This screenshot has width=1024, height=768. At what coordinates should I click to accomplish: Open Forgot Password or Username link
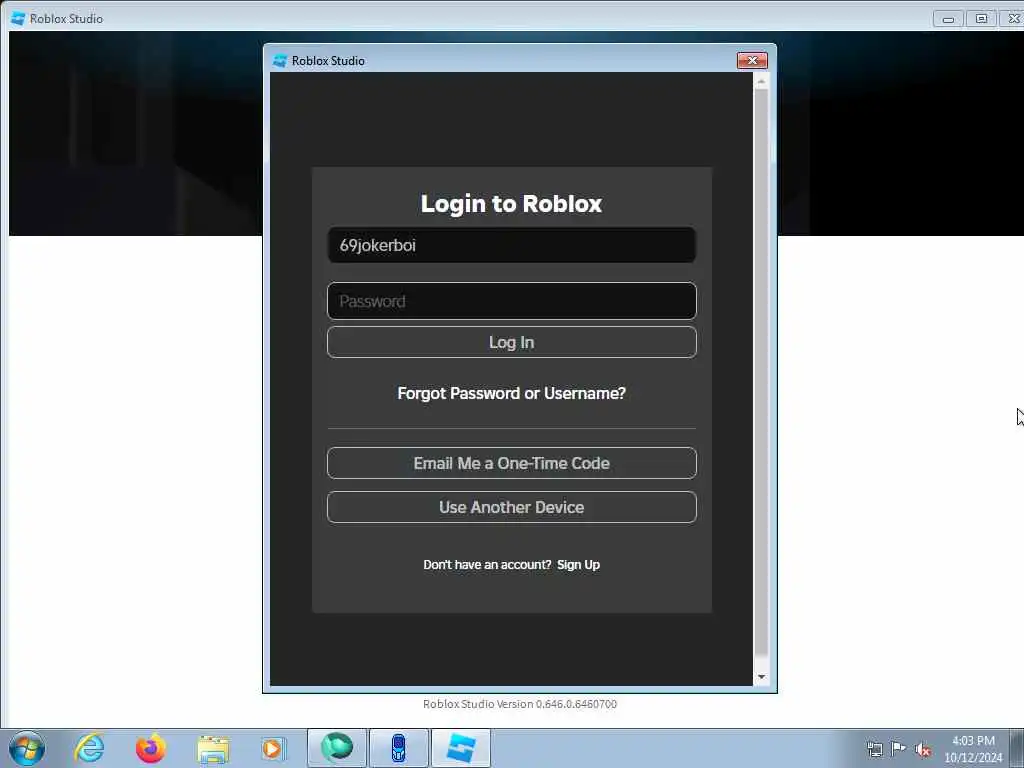511,393
